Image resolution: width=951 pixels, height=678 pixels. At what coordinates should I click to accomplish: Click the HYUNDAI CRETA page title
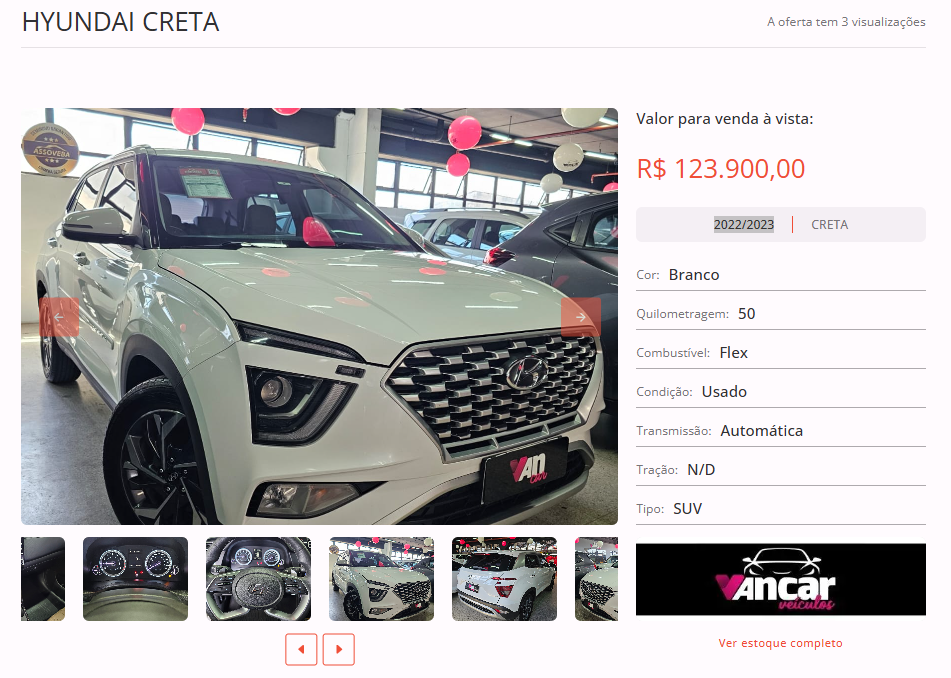120,22
